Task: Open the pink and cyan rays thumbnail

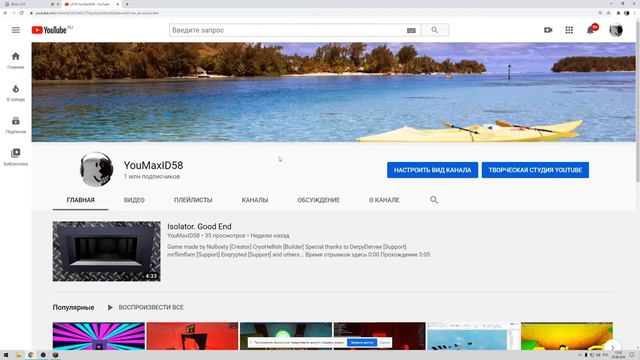Action: pos(99,336)
